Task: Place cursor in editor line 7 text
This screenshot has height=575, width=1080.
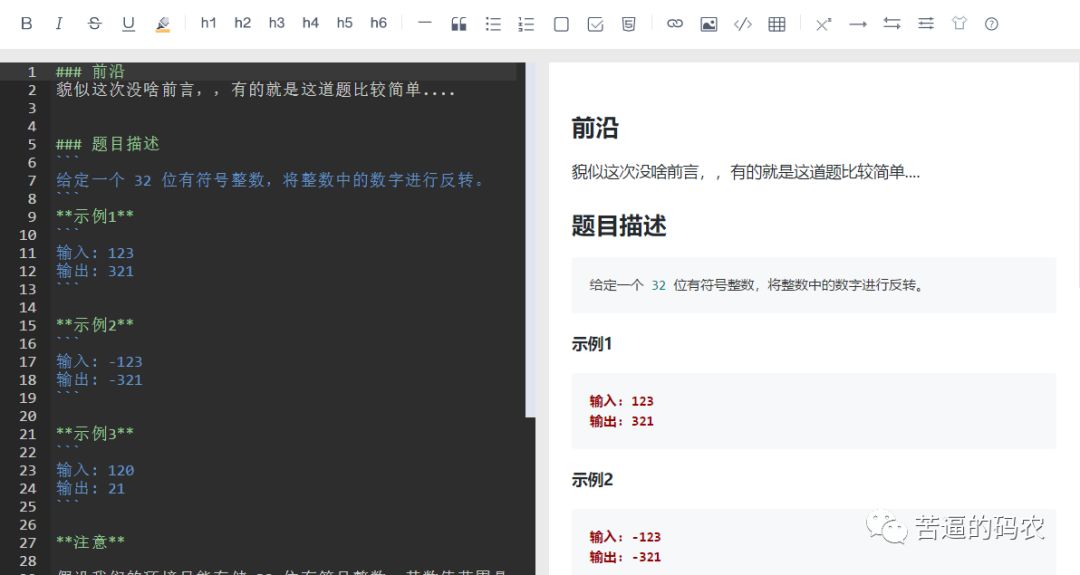Action: coord(270,180)
